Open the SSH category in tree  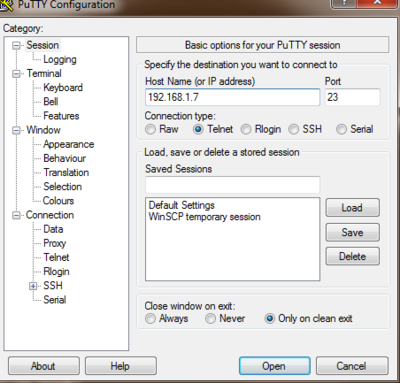[x=53, y=286]
